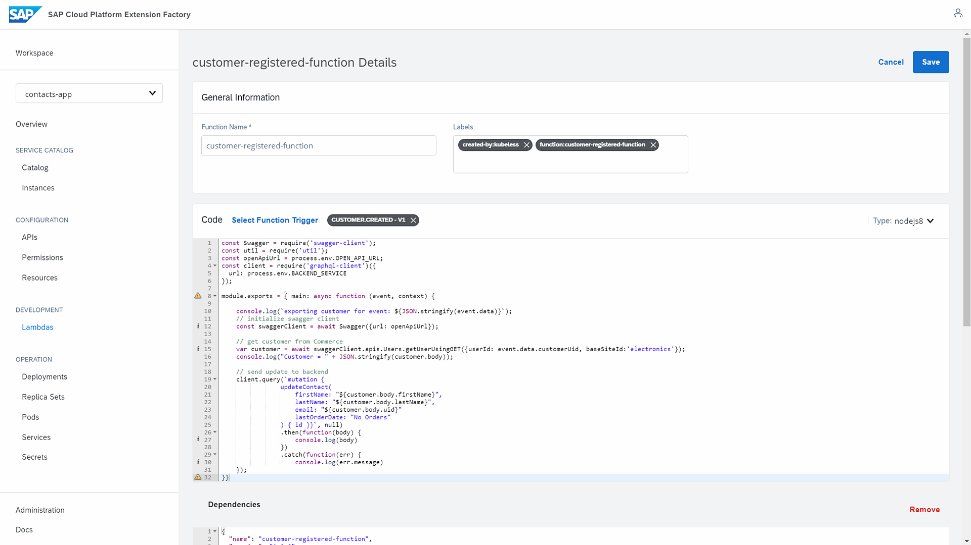Viewport: 971px width, 545px height.
Task: Collapse code fold at line 29
Action: click(215, 455)
